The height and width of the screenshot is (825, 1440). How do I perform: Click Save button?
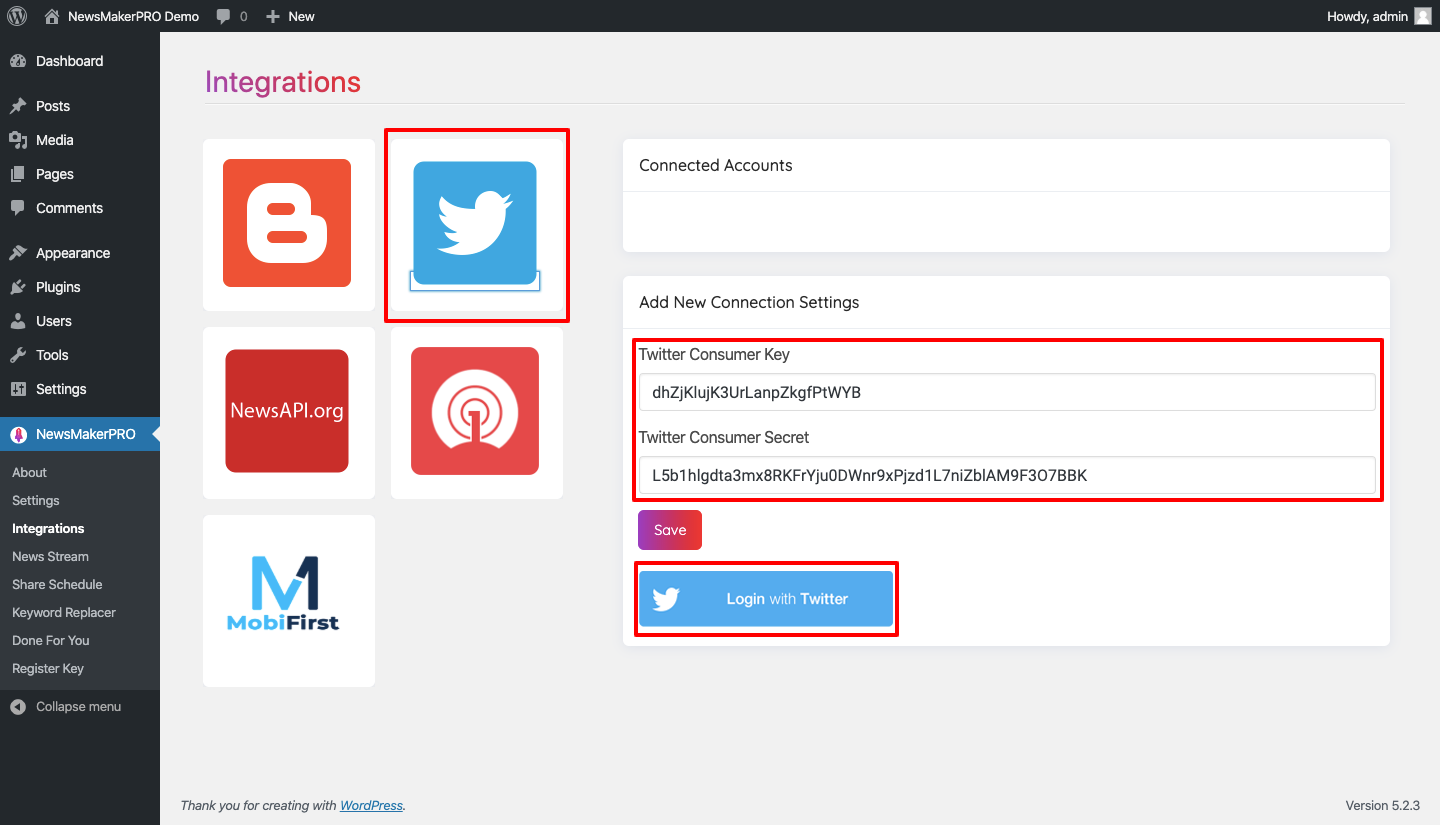(670, 530)
